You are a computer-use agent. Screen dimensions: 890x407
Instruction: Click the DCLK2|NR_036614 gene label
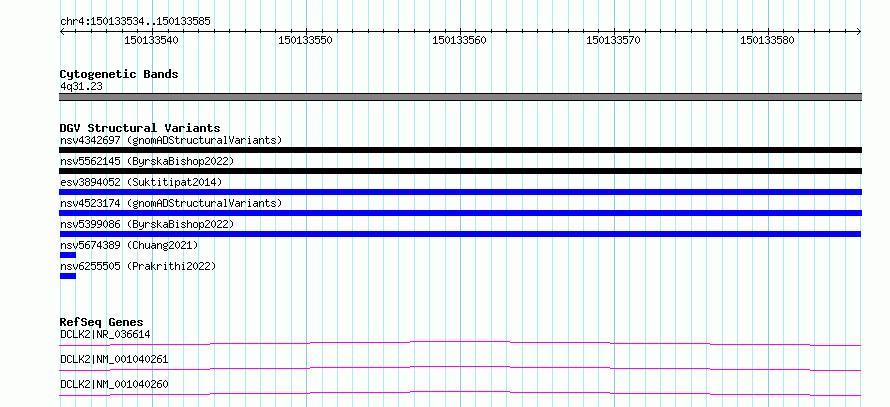(105, 334)
